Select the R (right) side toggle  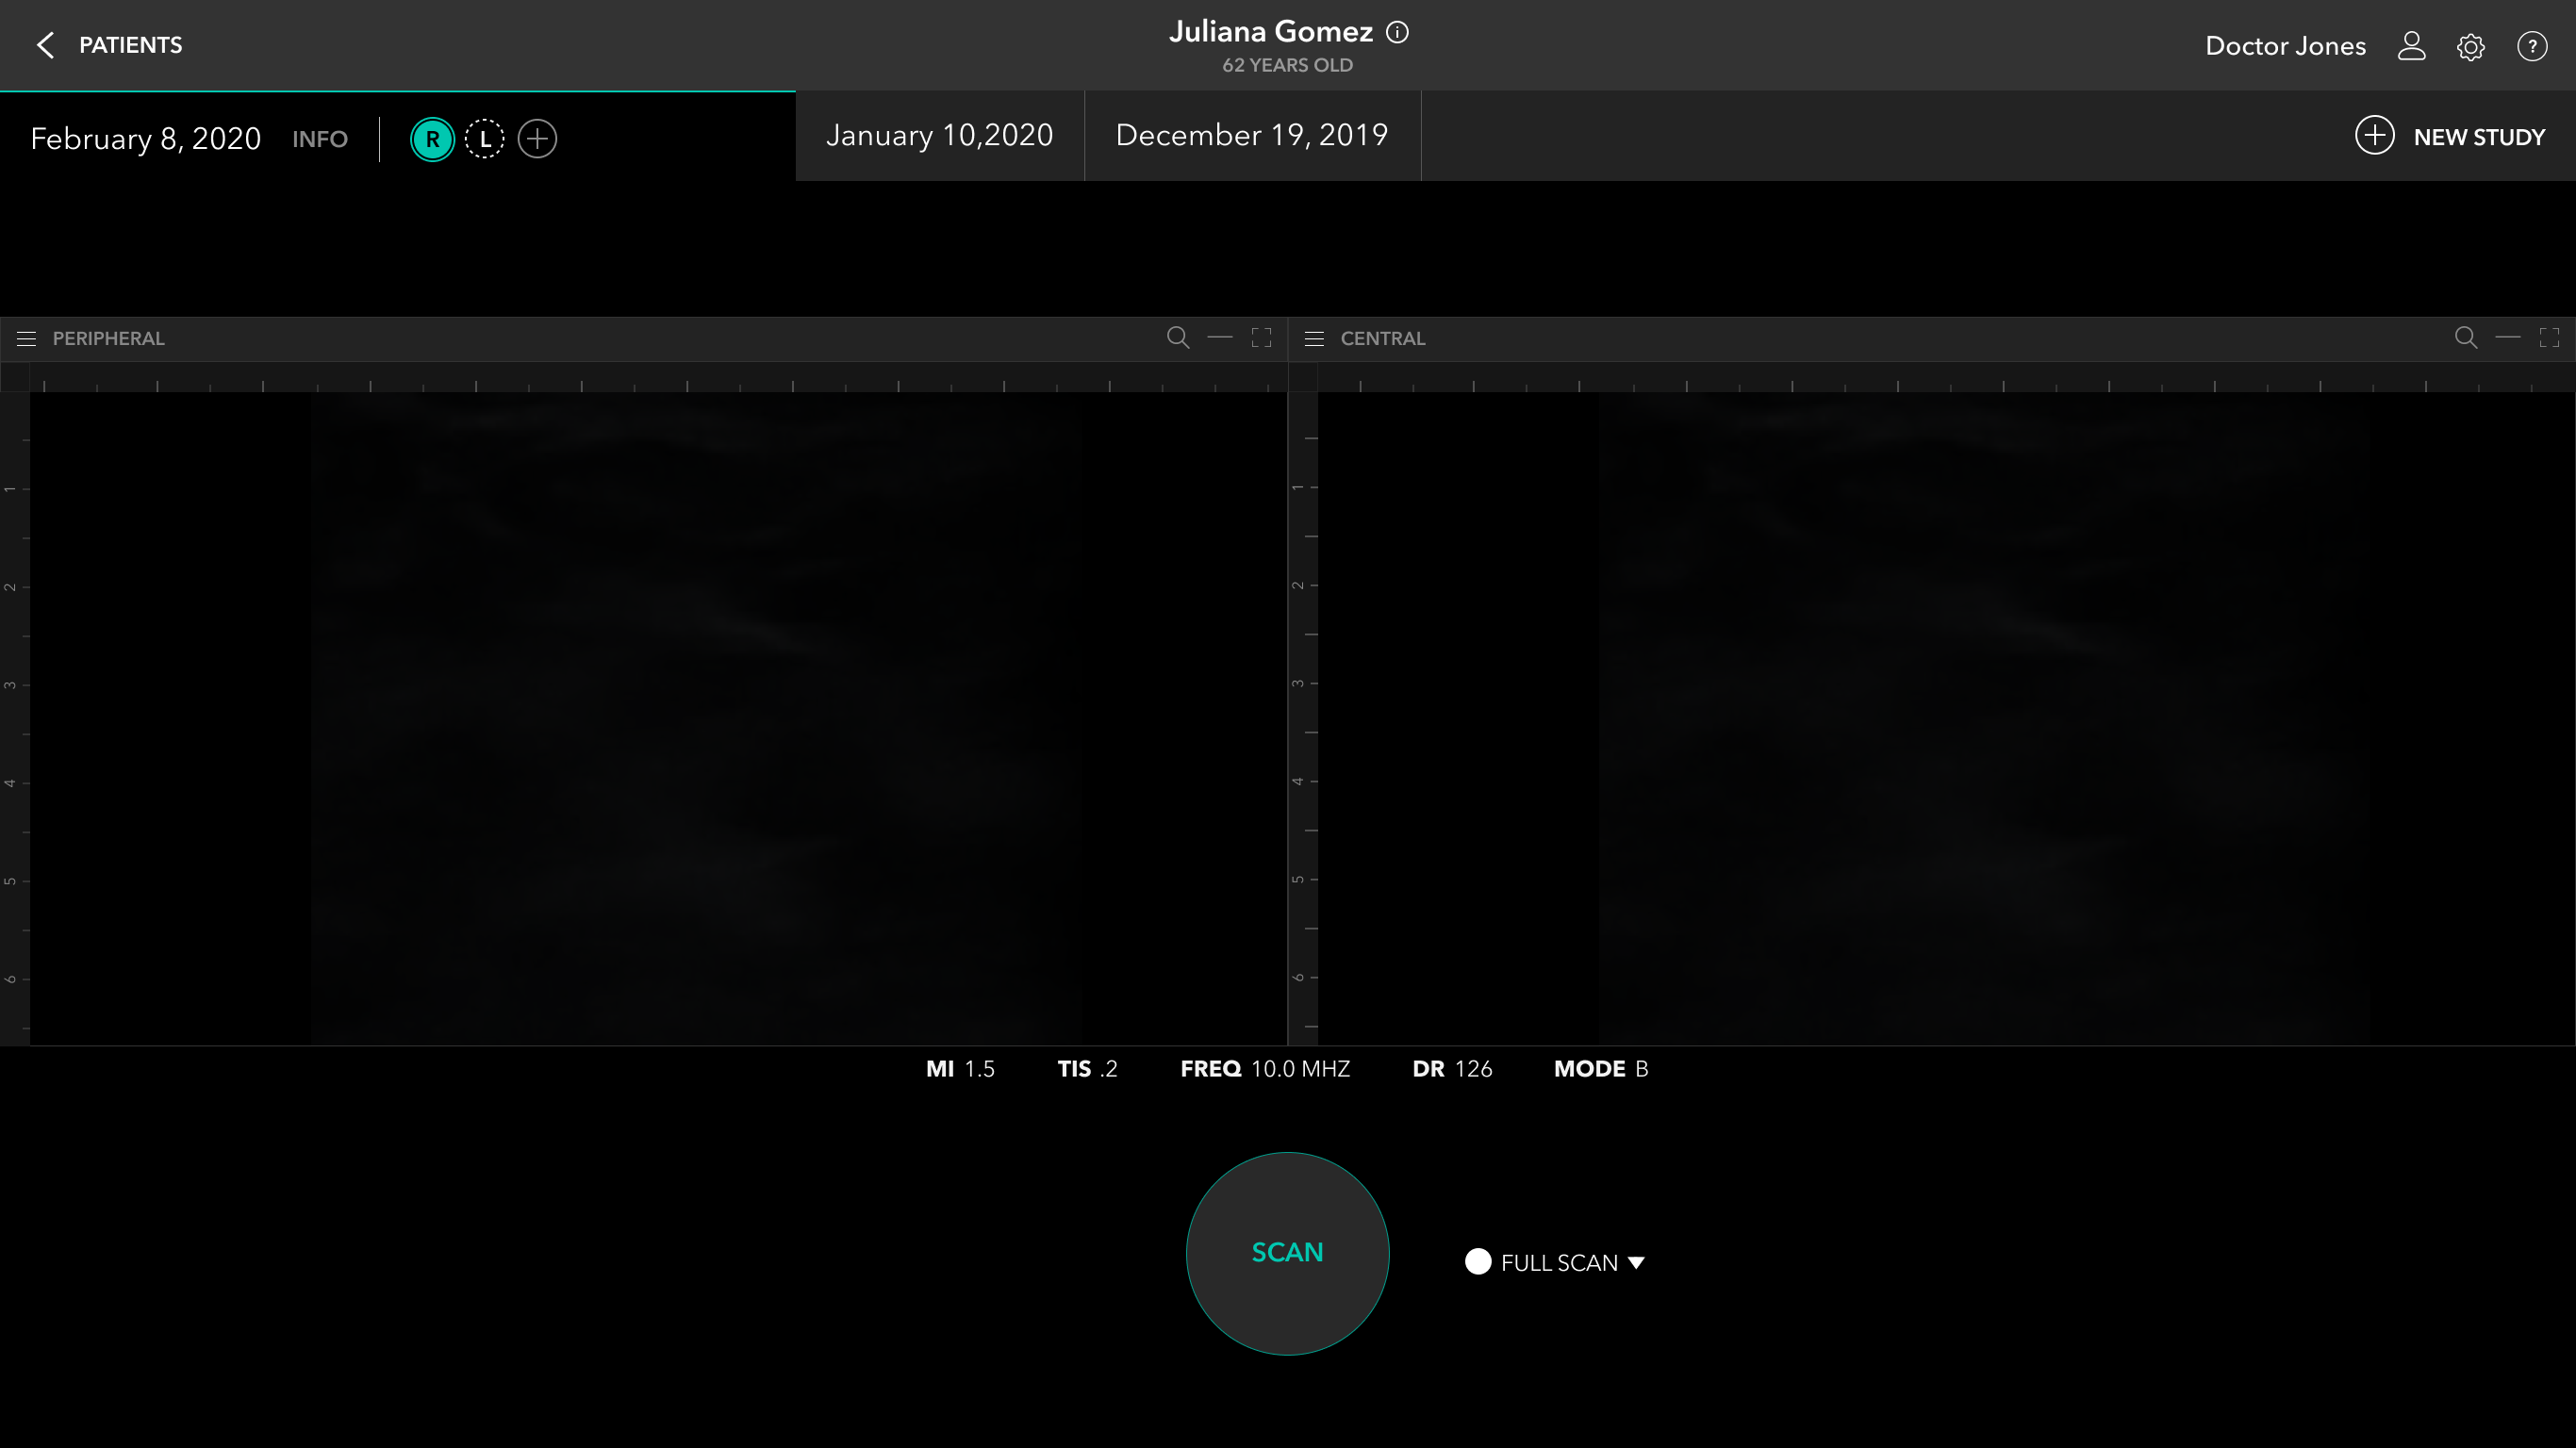pos(432,139)
